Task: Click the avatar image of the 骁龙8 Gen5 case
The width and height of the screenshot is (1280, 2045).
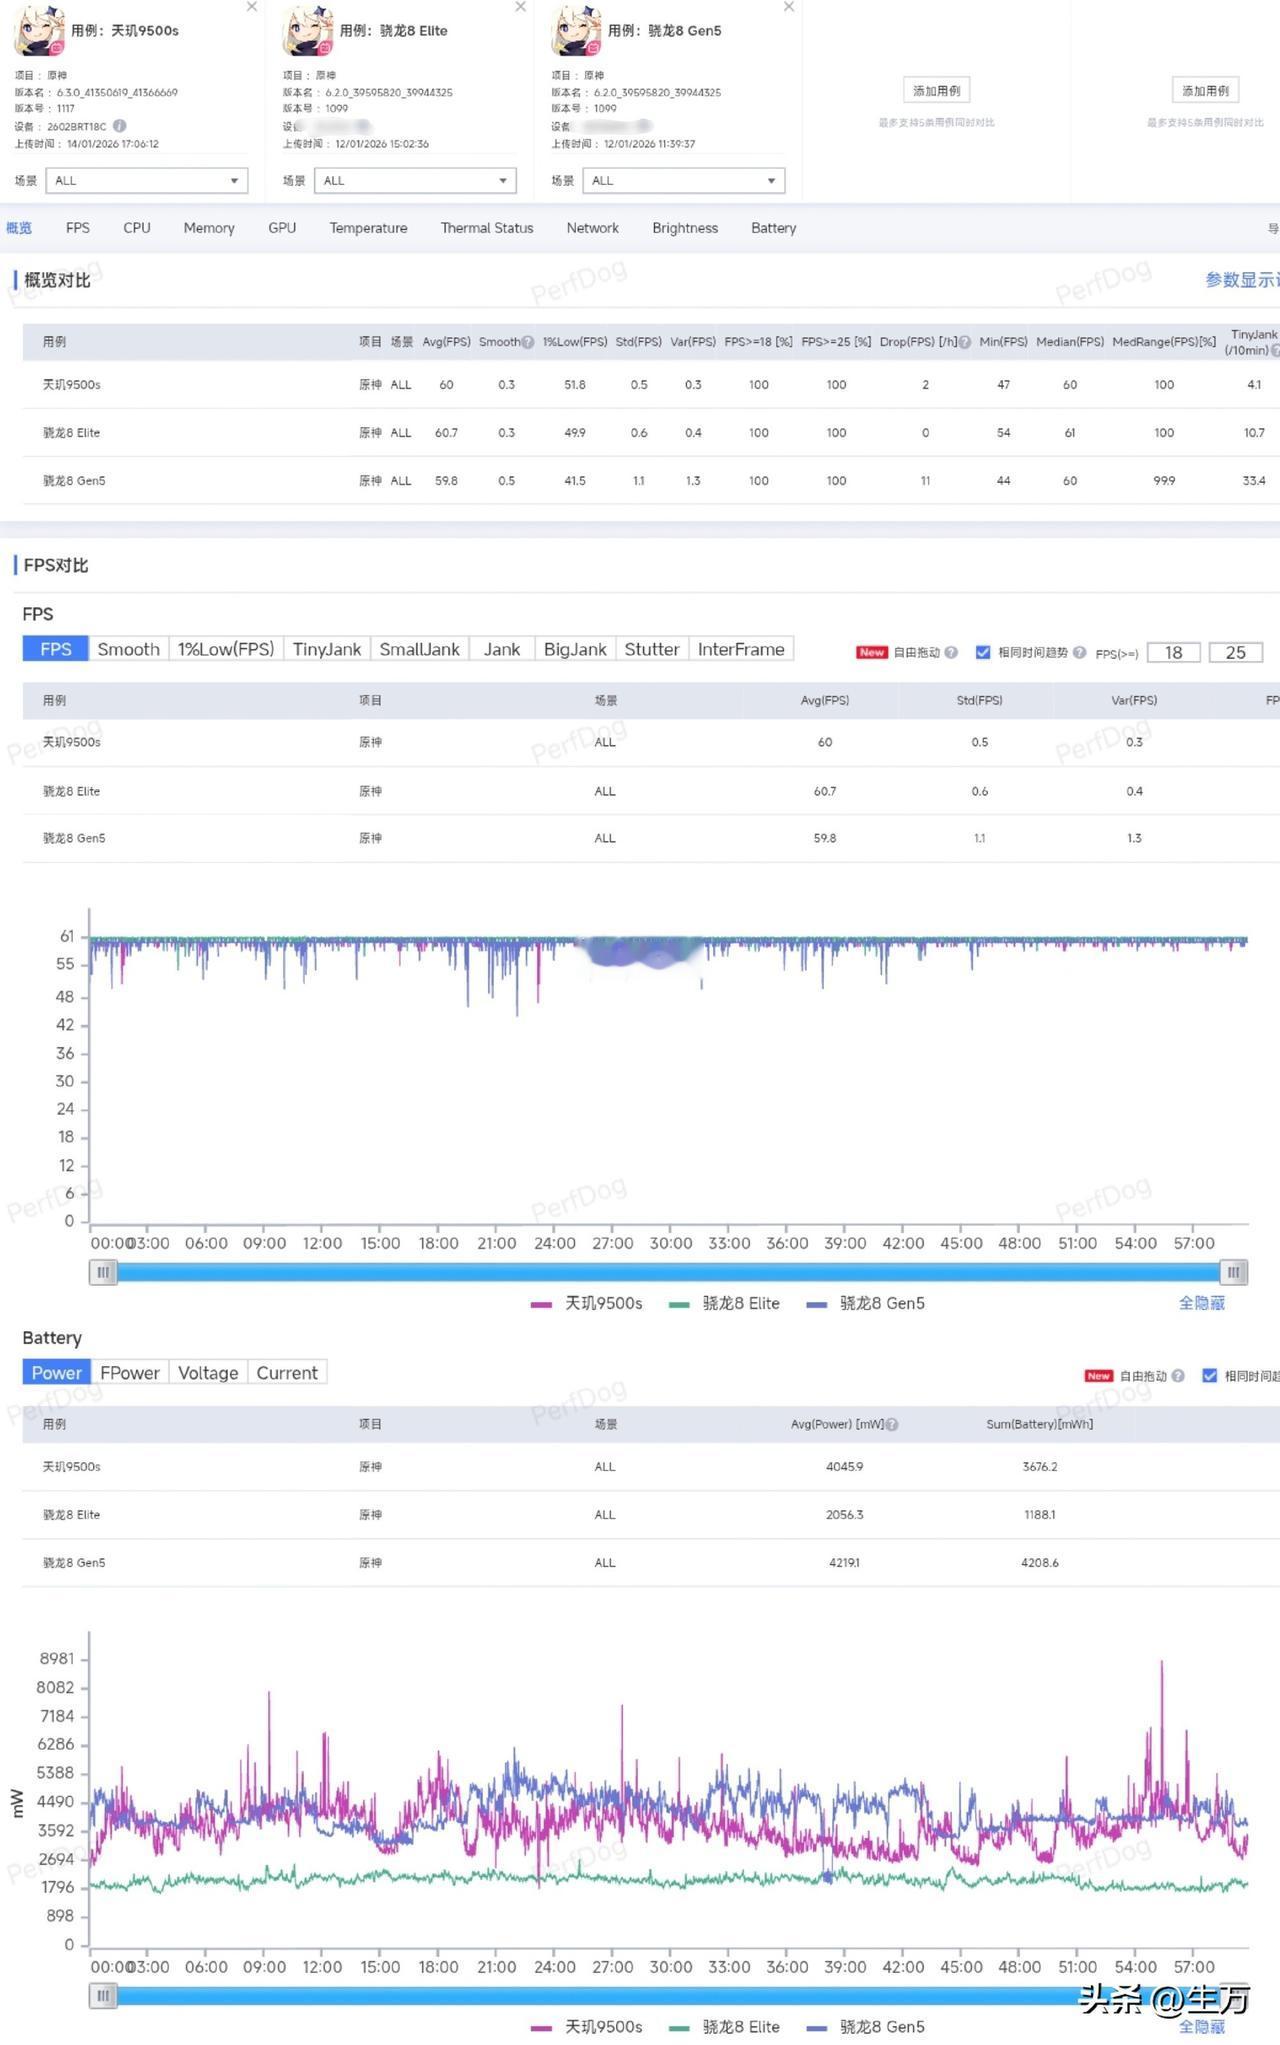Action: [576, 31]
